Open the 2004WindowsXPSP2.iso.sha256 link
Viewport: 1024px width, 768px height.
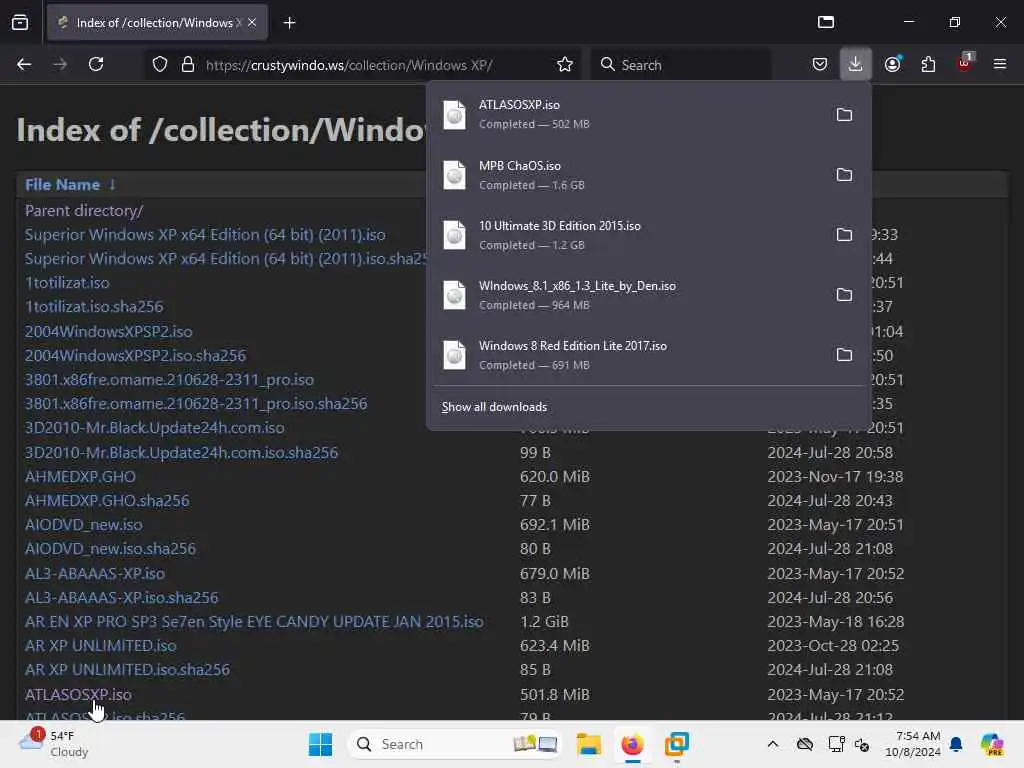coord(135,355)
